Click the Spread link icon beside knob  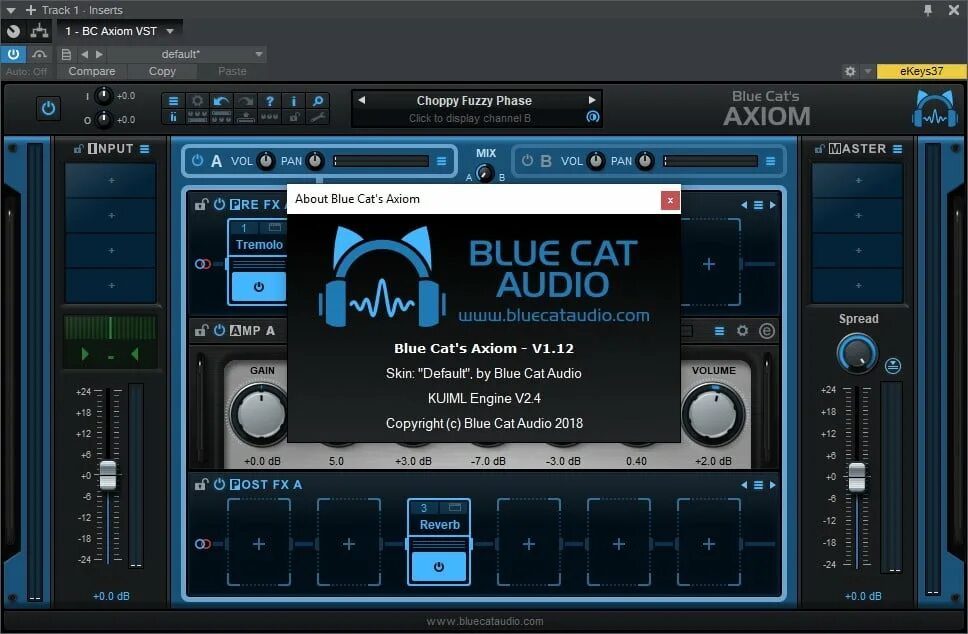pyautogui.click(x=893, y=365)
